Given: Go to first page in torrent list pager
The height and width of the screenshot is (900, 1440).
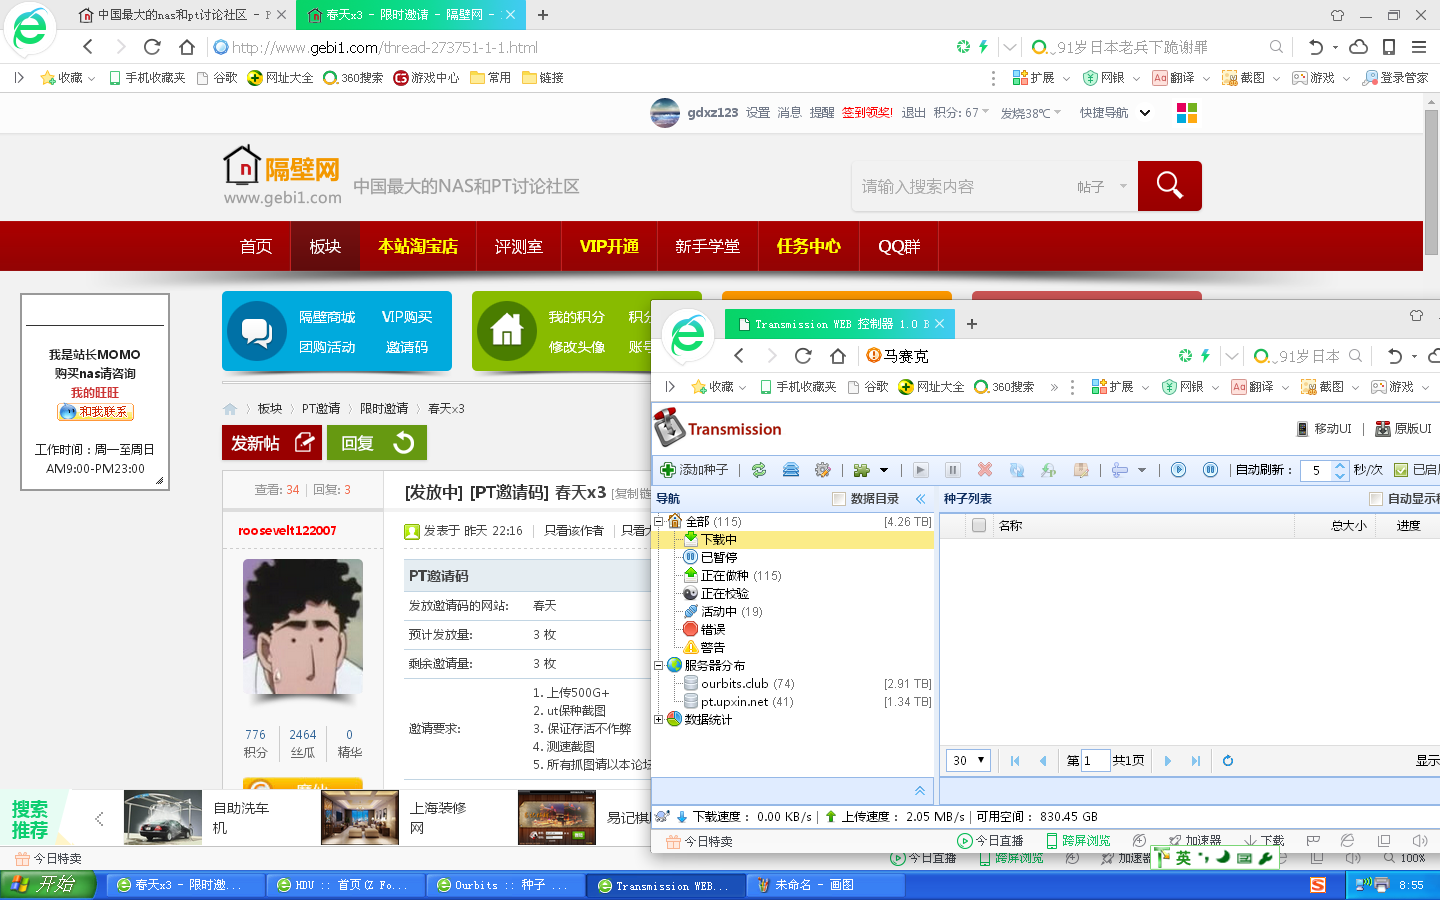Looking at the screenshot, I should point(1015,761).
